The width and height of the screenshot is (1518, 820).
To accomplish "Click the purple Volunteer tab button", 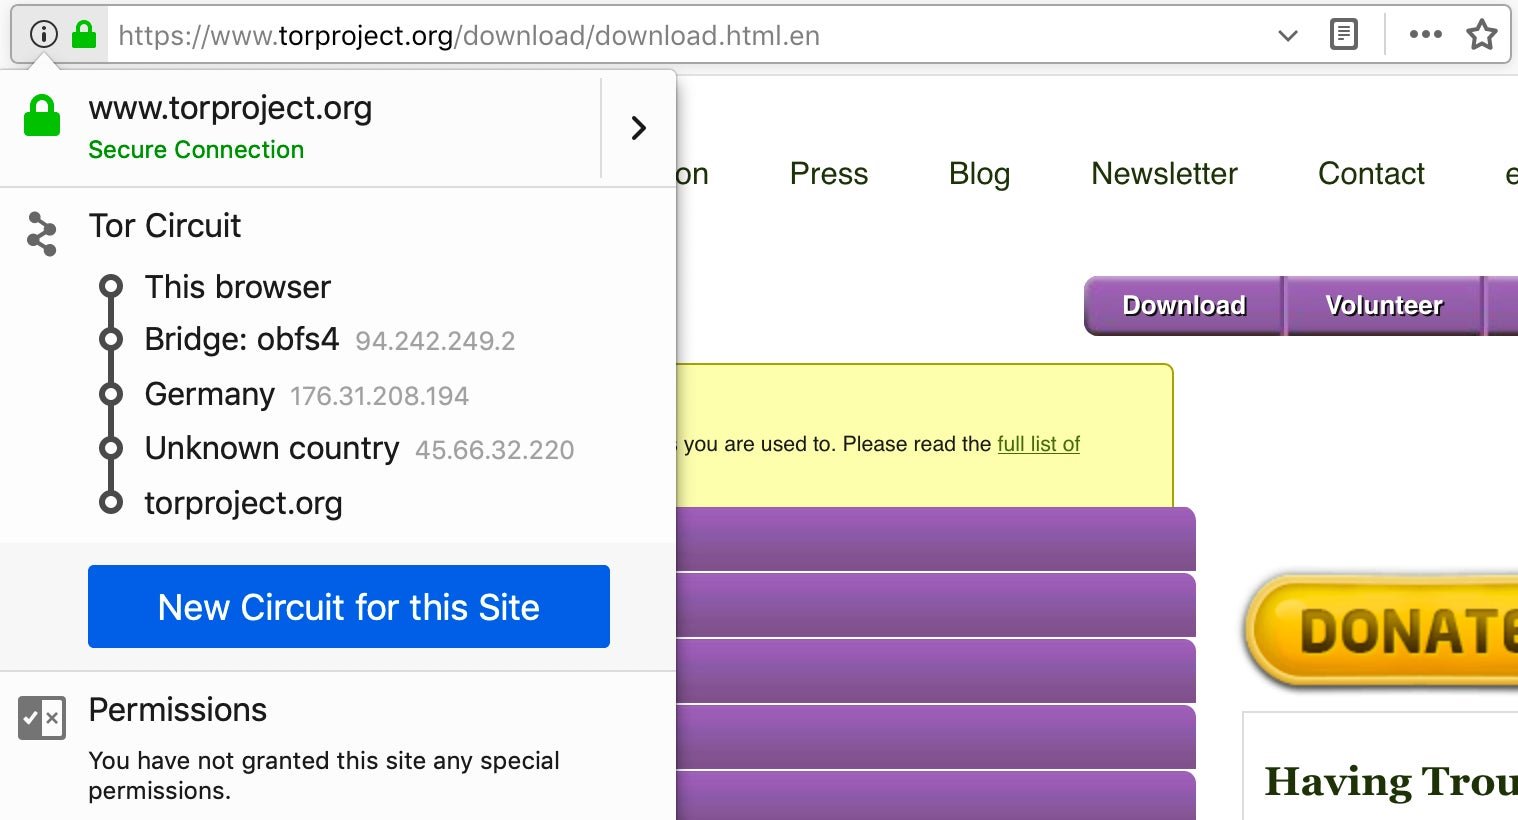I will [x=1384, y=306].
